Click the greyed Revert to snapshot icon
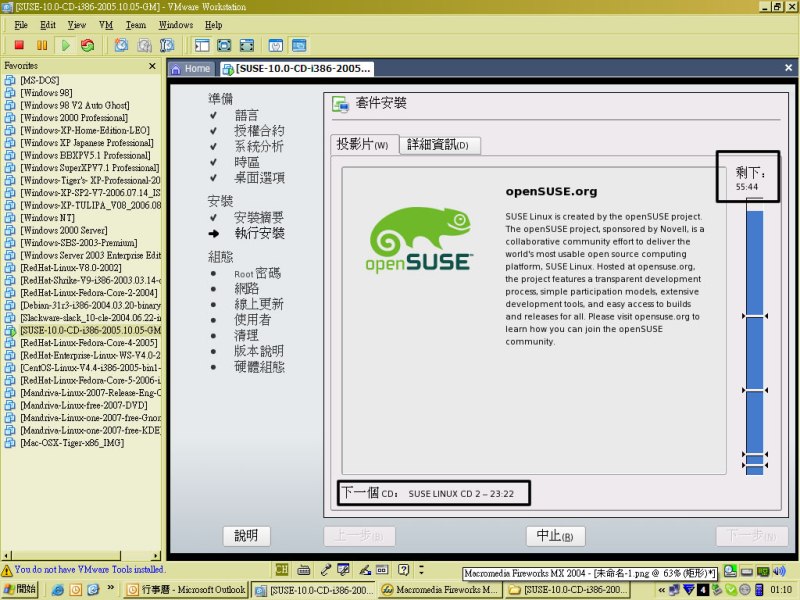Image resolution: width=800 pixels, height=600 pixels. (144, 45)
